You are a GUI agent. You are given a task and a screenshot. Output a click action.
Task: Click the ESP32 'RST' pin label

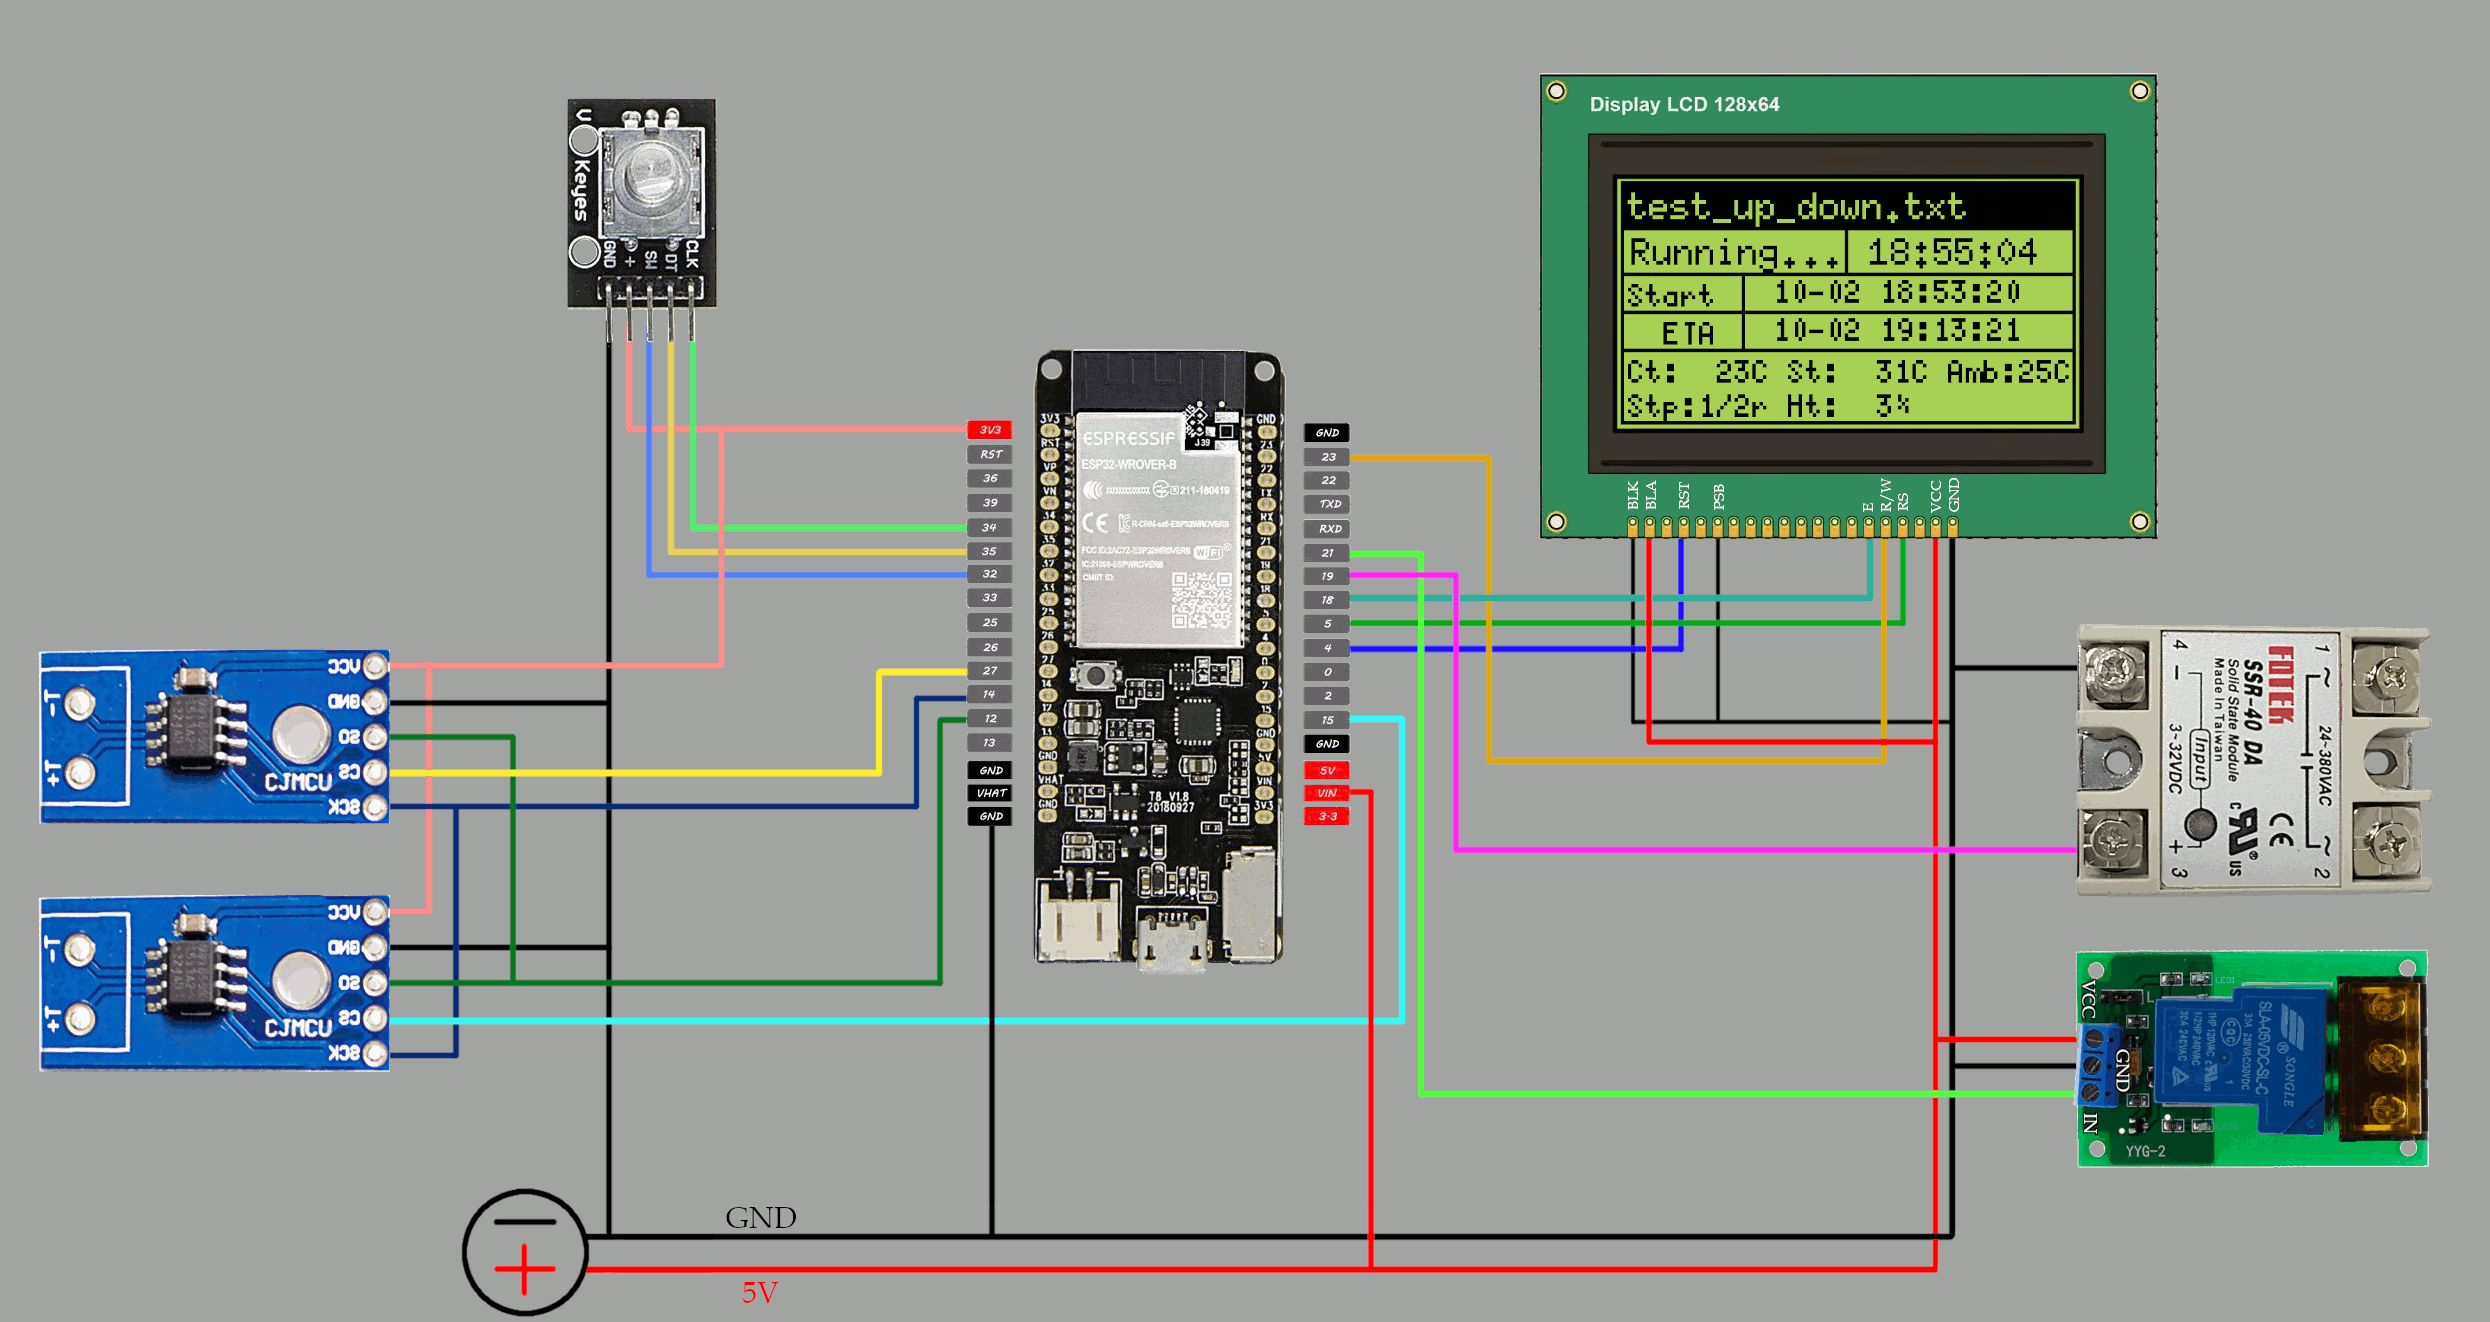990,454
